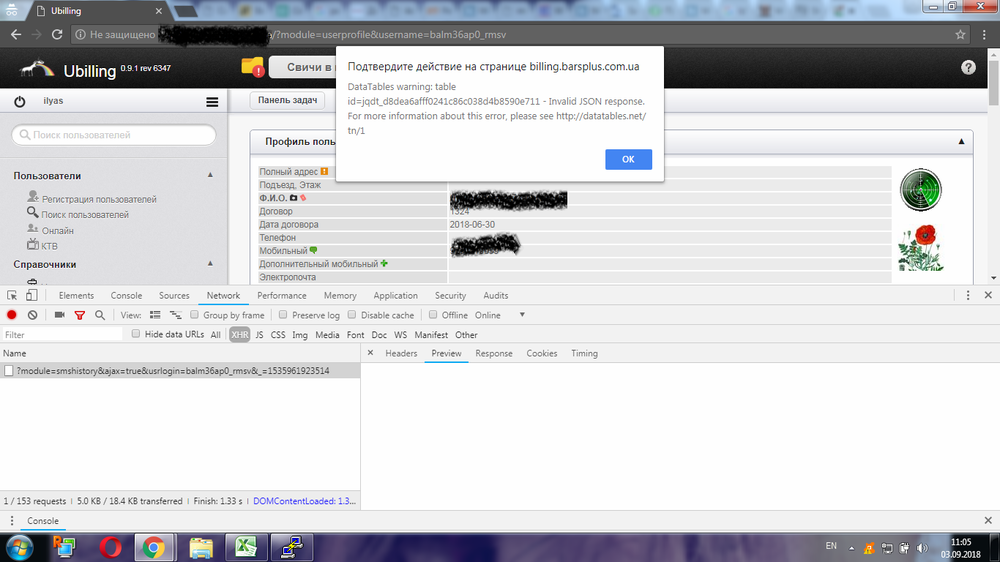Screen dimensions: 1000x562
Task: Open the Online network throttling dropdown
Action: coord(500,315)
